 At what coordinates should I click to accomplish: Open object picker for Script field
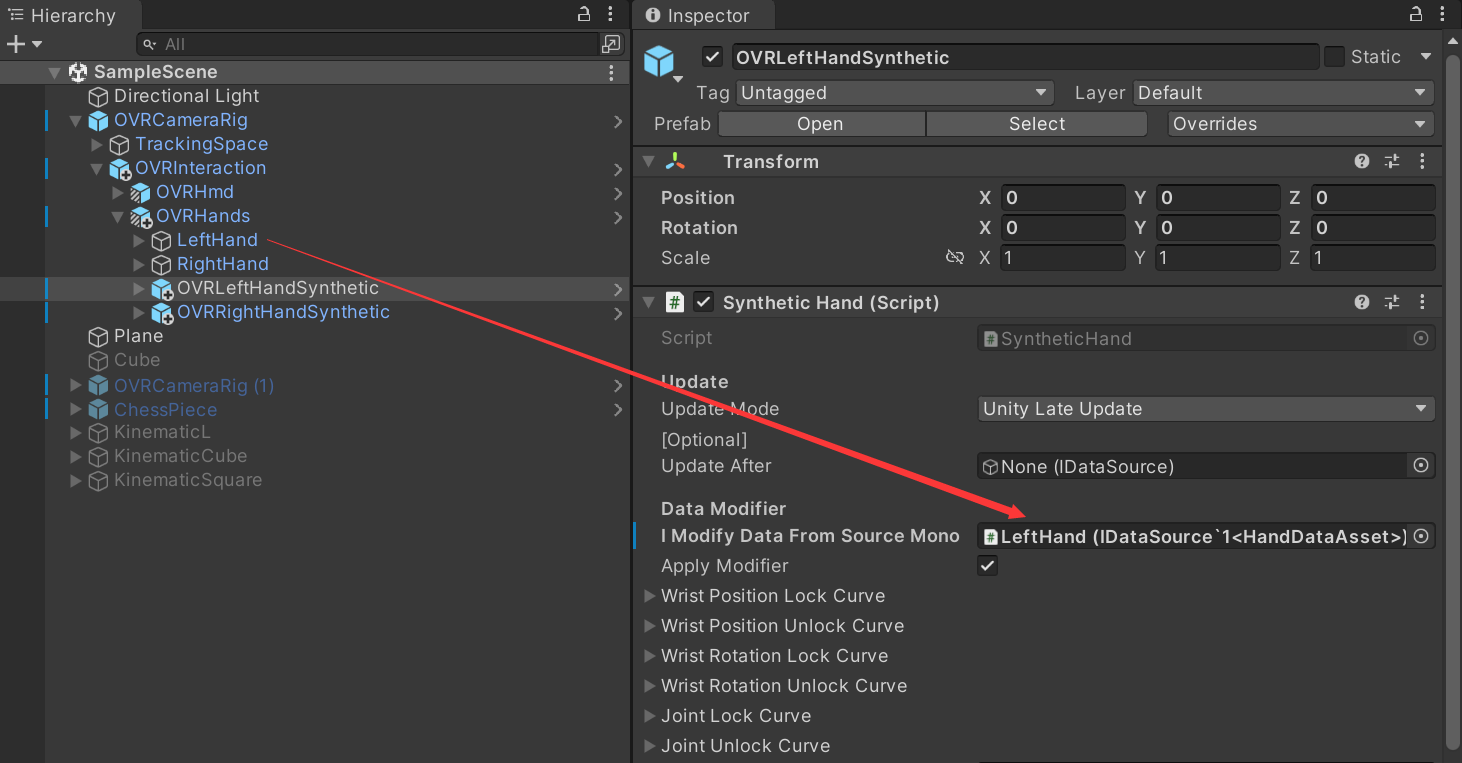point(1420,338)
